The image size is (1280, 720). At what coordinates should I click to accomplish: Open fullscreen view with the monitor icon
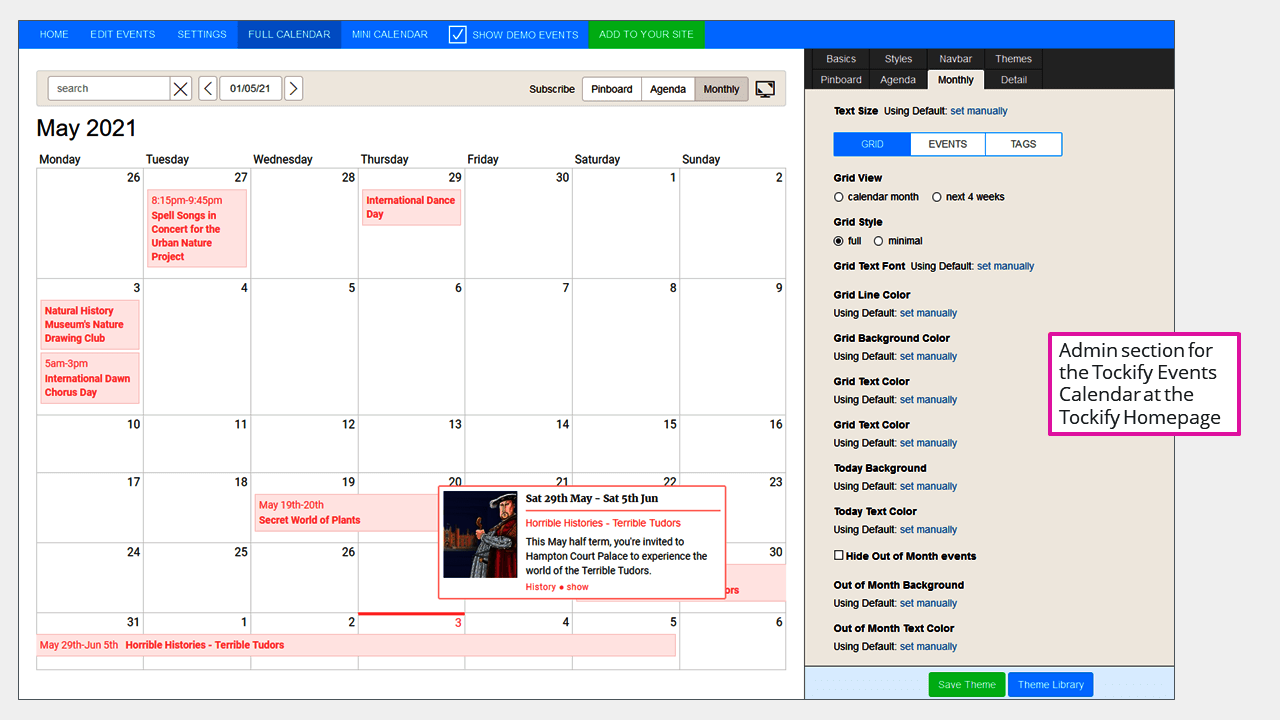pos(765,88)
